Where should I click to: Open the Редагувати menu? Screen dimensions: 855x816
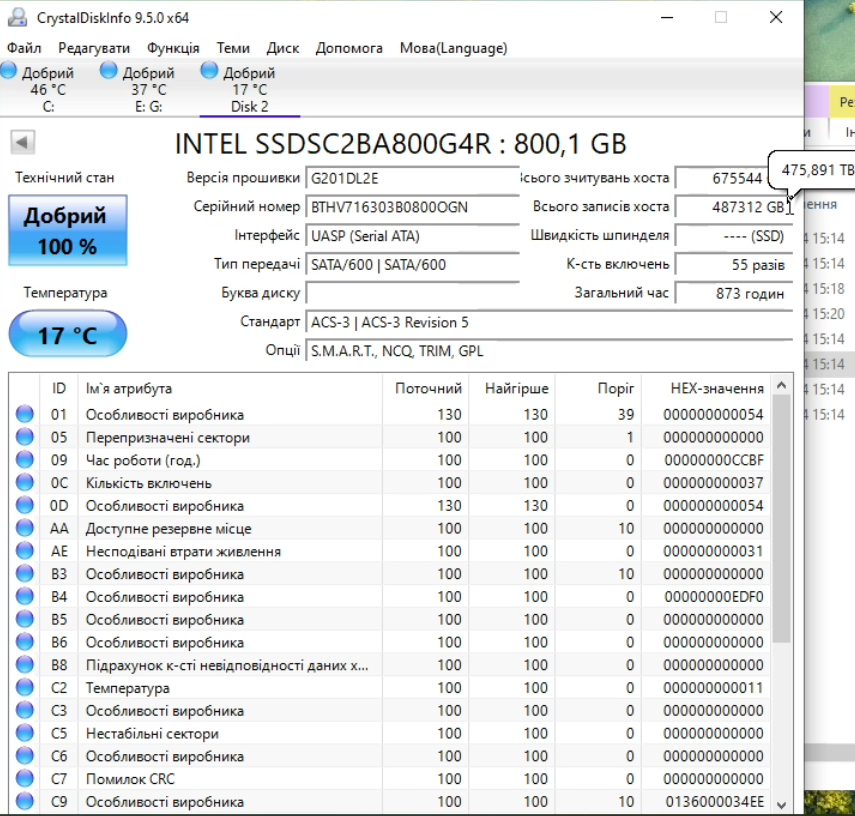click(94, 48)
